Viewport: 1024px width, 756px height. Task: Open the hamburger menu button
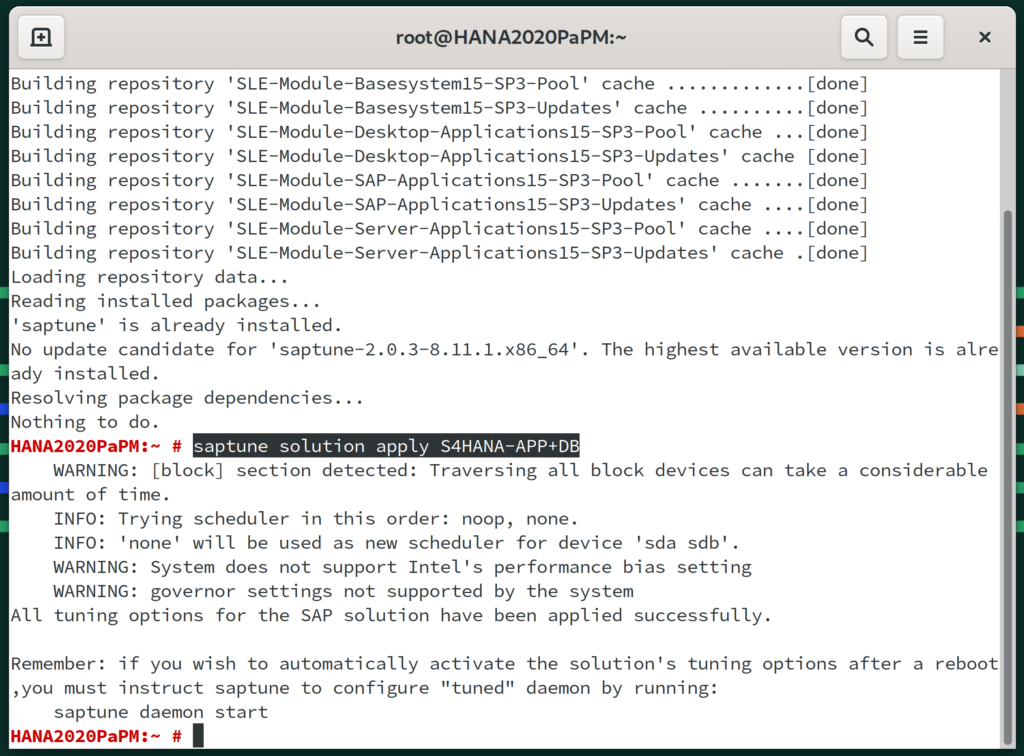(920, 37)
